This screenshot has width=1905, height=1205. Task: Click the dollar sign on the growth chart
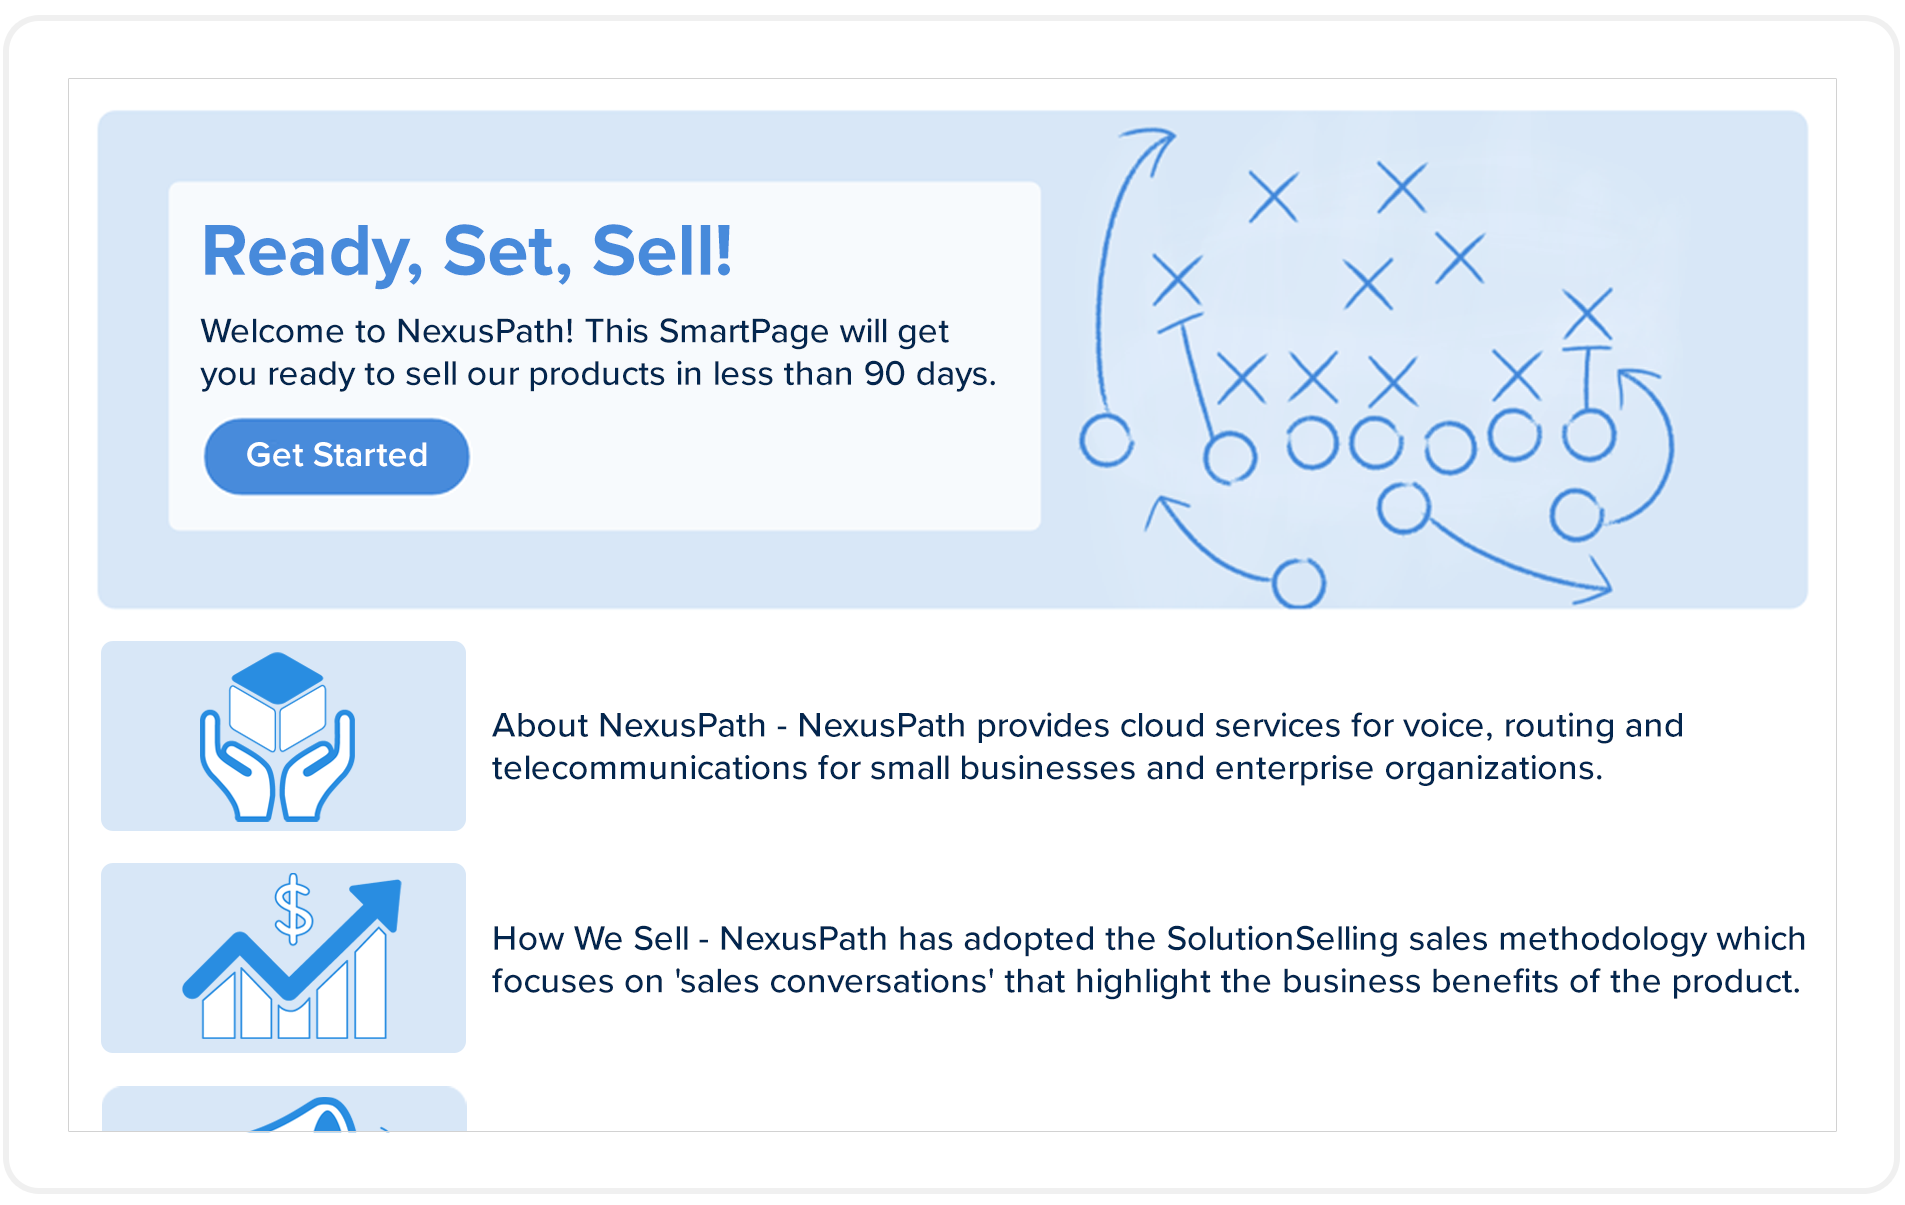(293, 909)
